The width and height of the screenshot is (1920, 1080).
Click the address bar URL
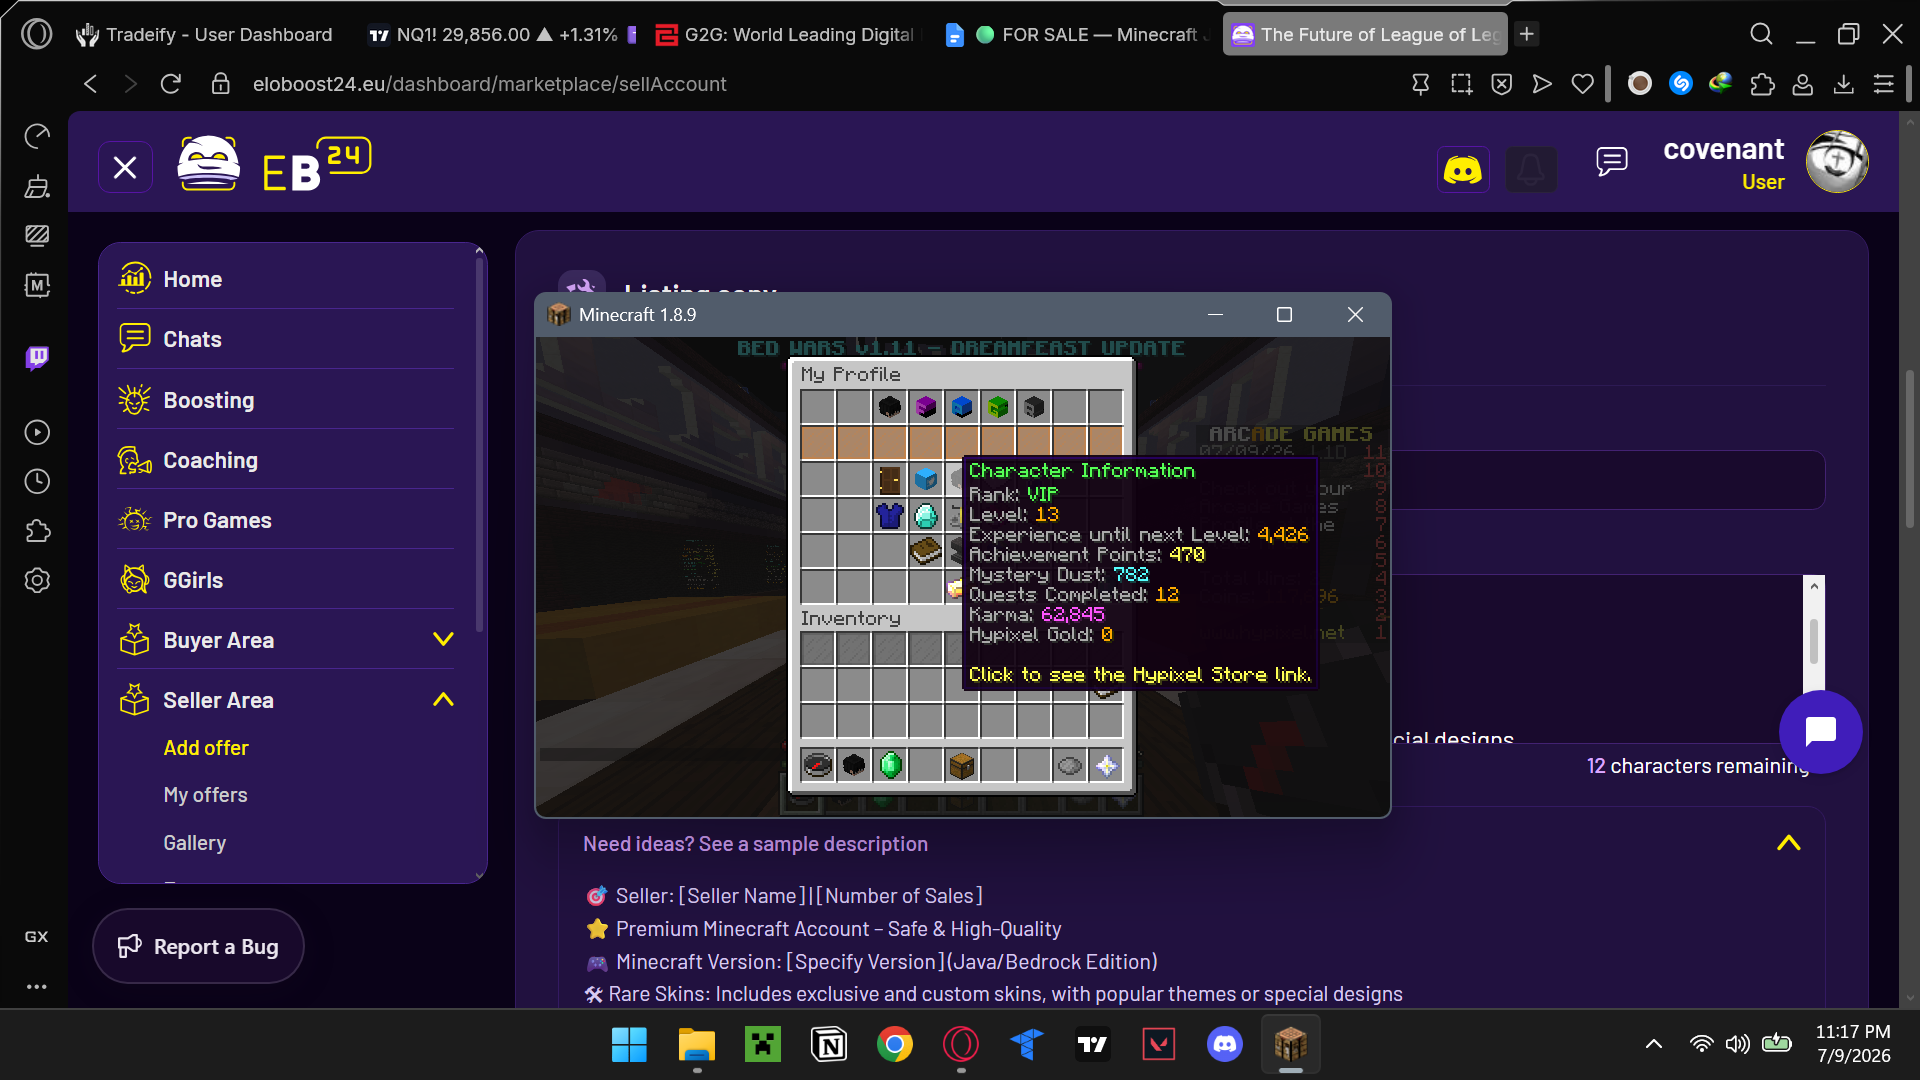point(489,84)
